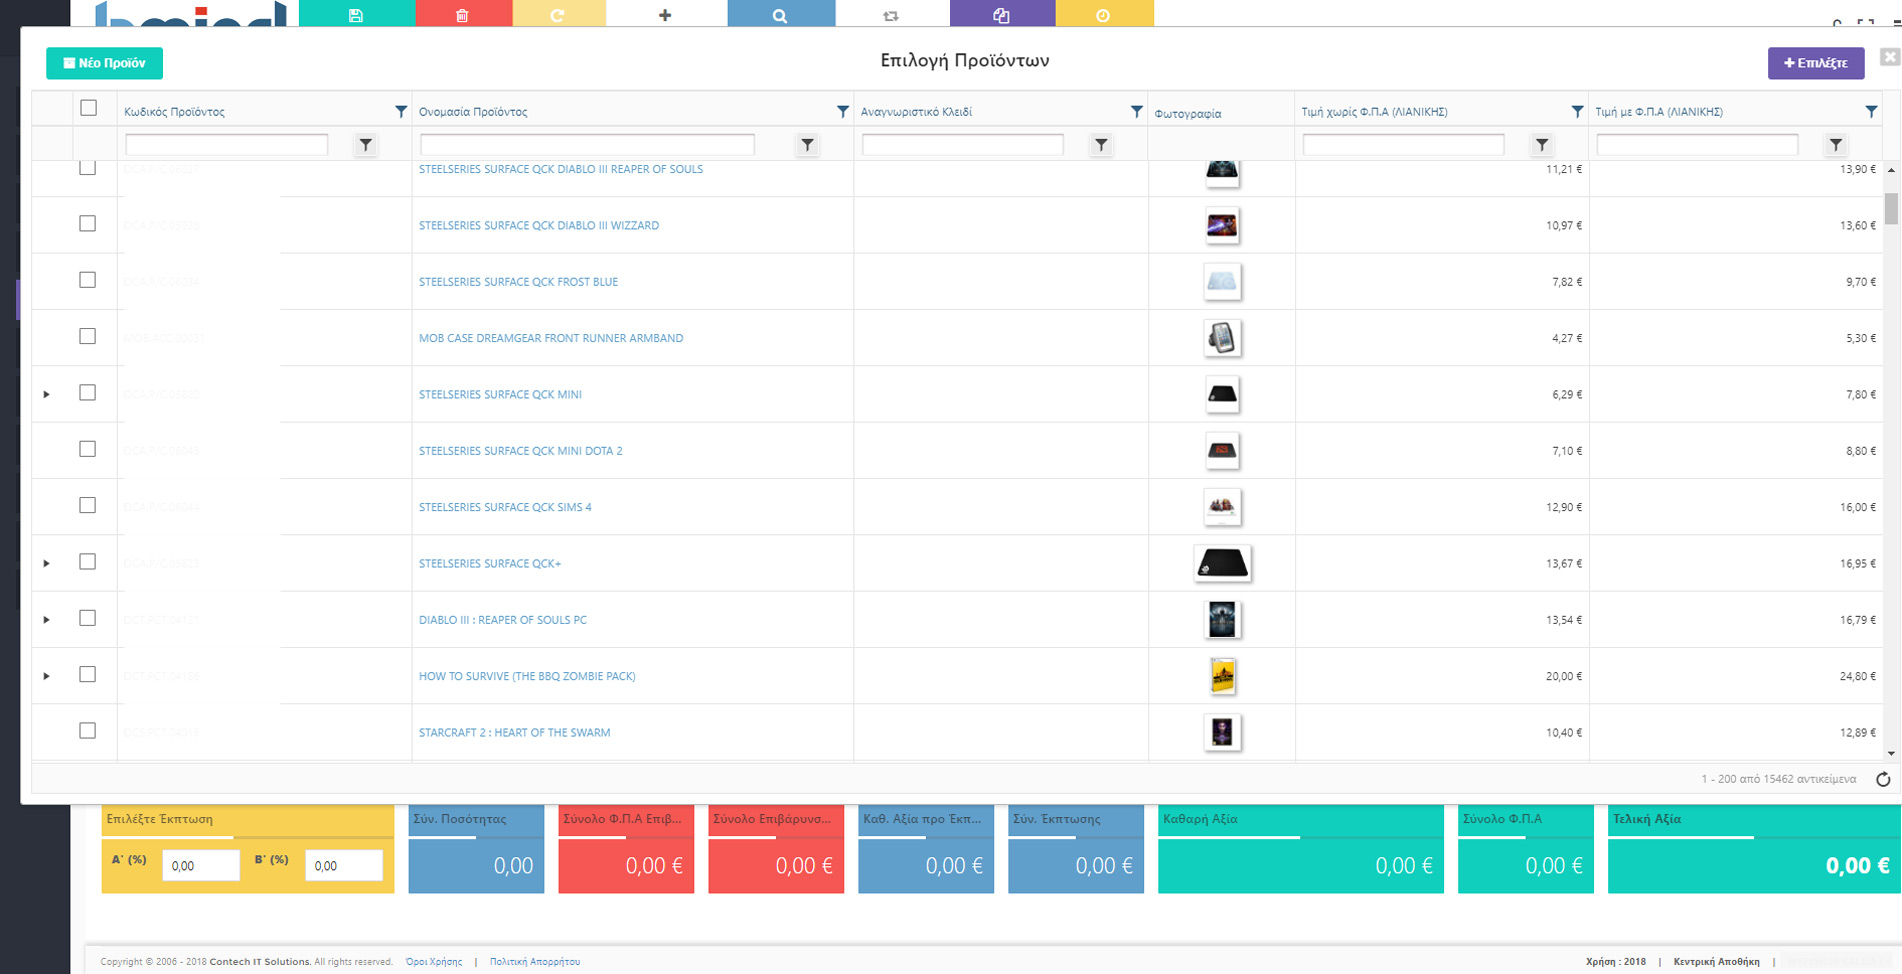Expand the DIABLO III : REAPER OF SOULS PC row
The height and width of the screenshot is (974, 1902).
pos(46,620)
